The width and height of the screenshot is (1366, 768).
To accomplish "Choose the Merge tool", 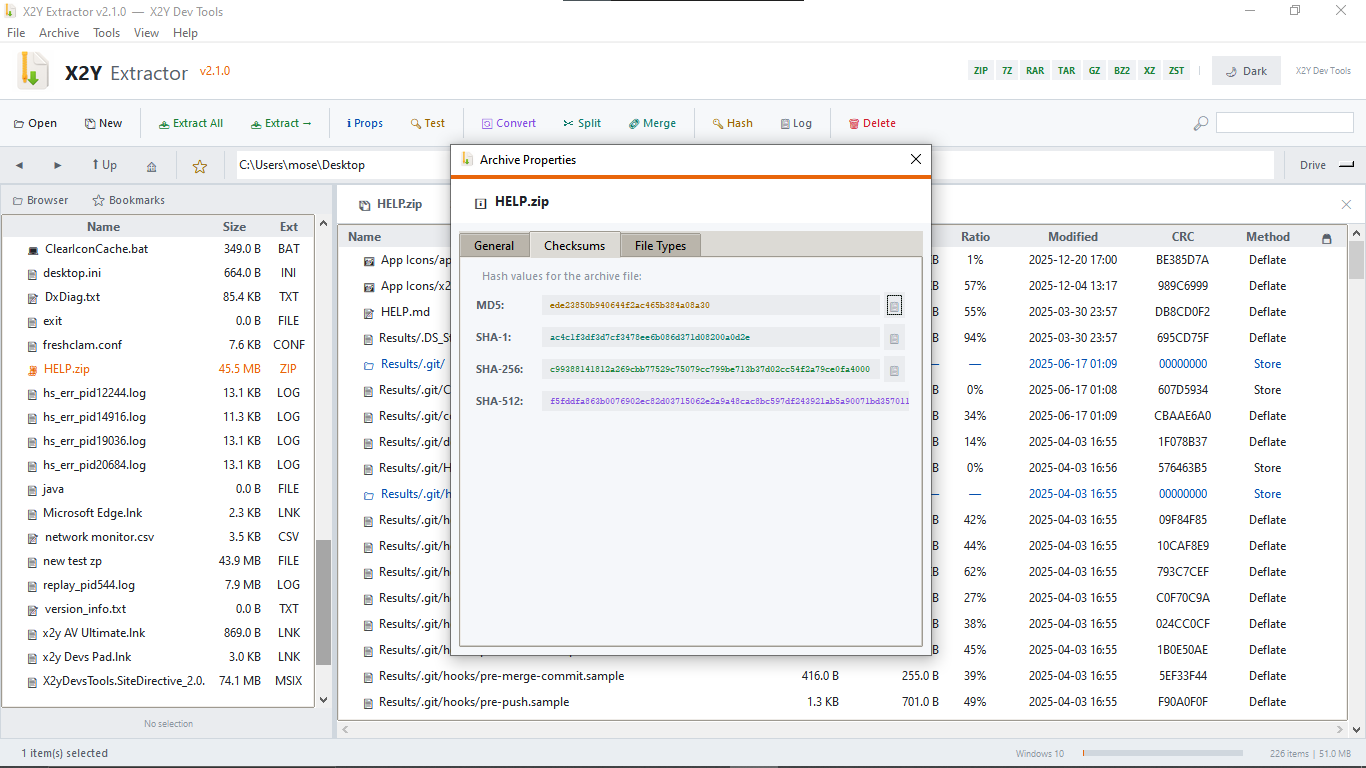I will tap(652, 124).
